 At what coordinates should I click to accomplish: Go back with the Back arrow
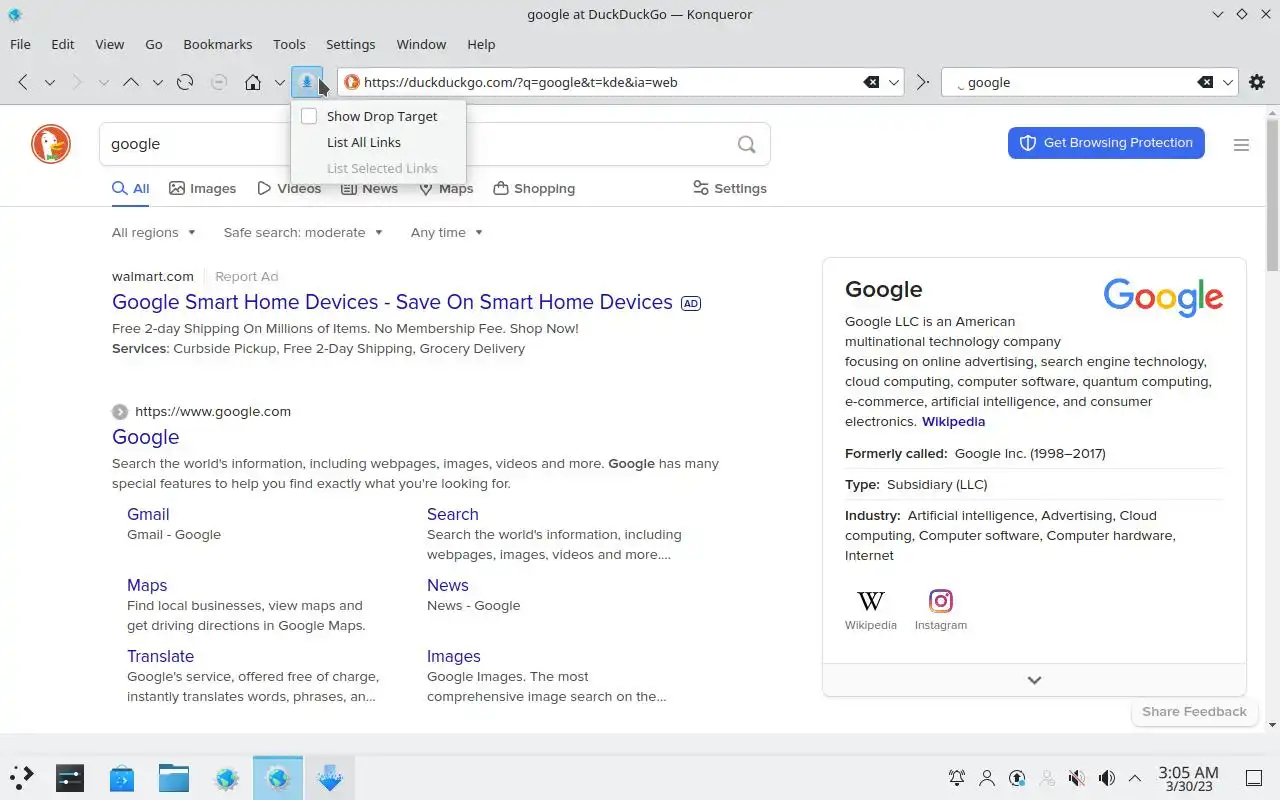pos(23,82)
